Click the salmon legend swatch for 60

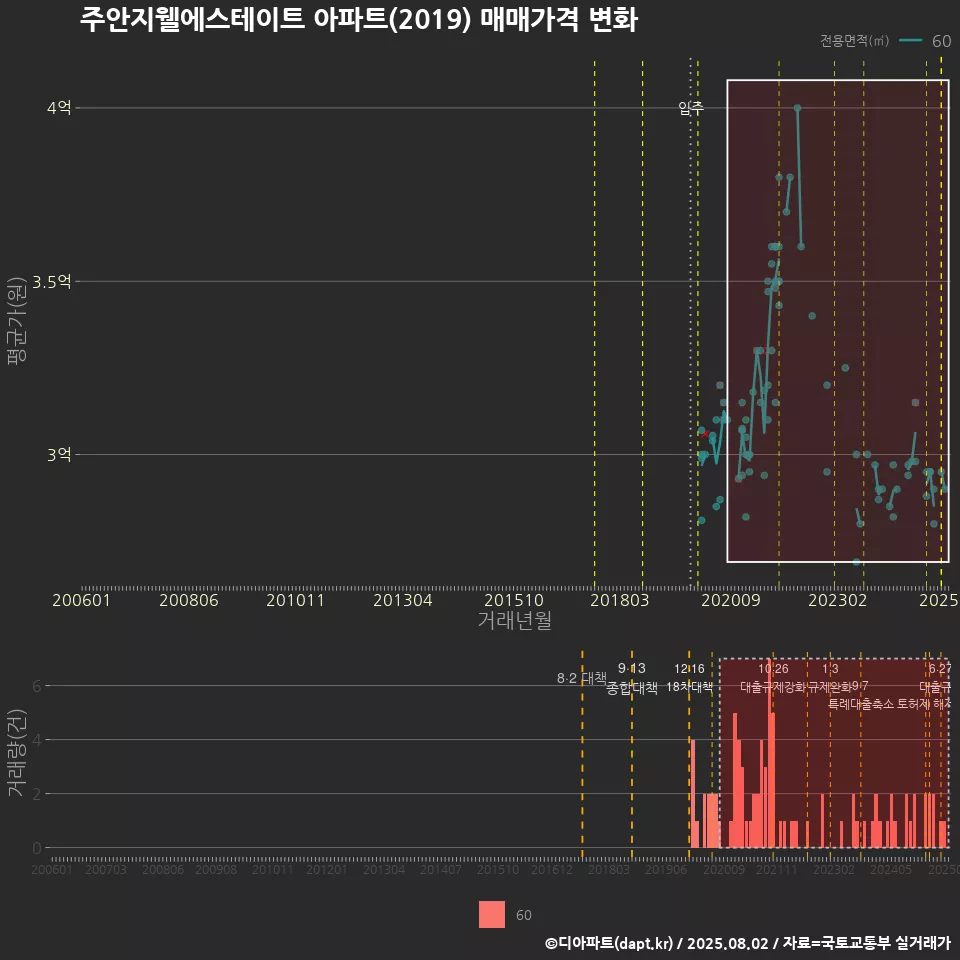pos(492,915)
